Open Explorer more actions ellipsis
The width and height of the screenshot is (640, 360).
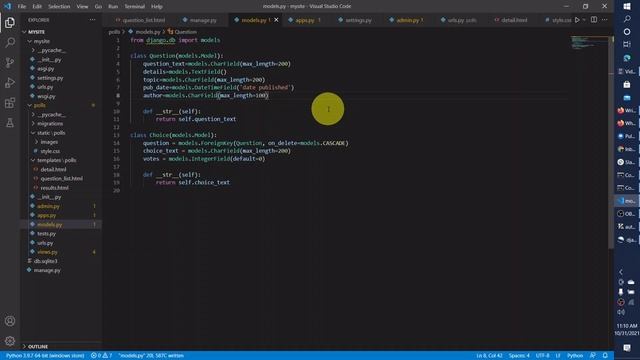coord(93,20)
